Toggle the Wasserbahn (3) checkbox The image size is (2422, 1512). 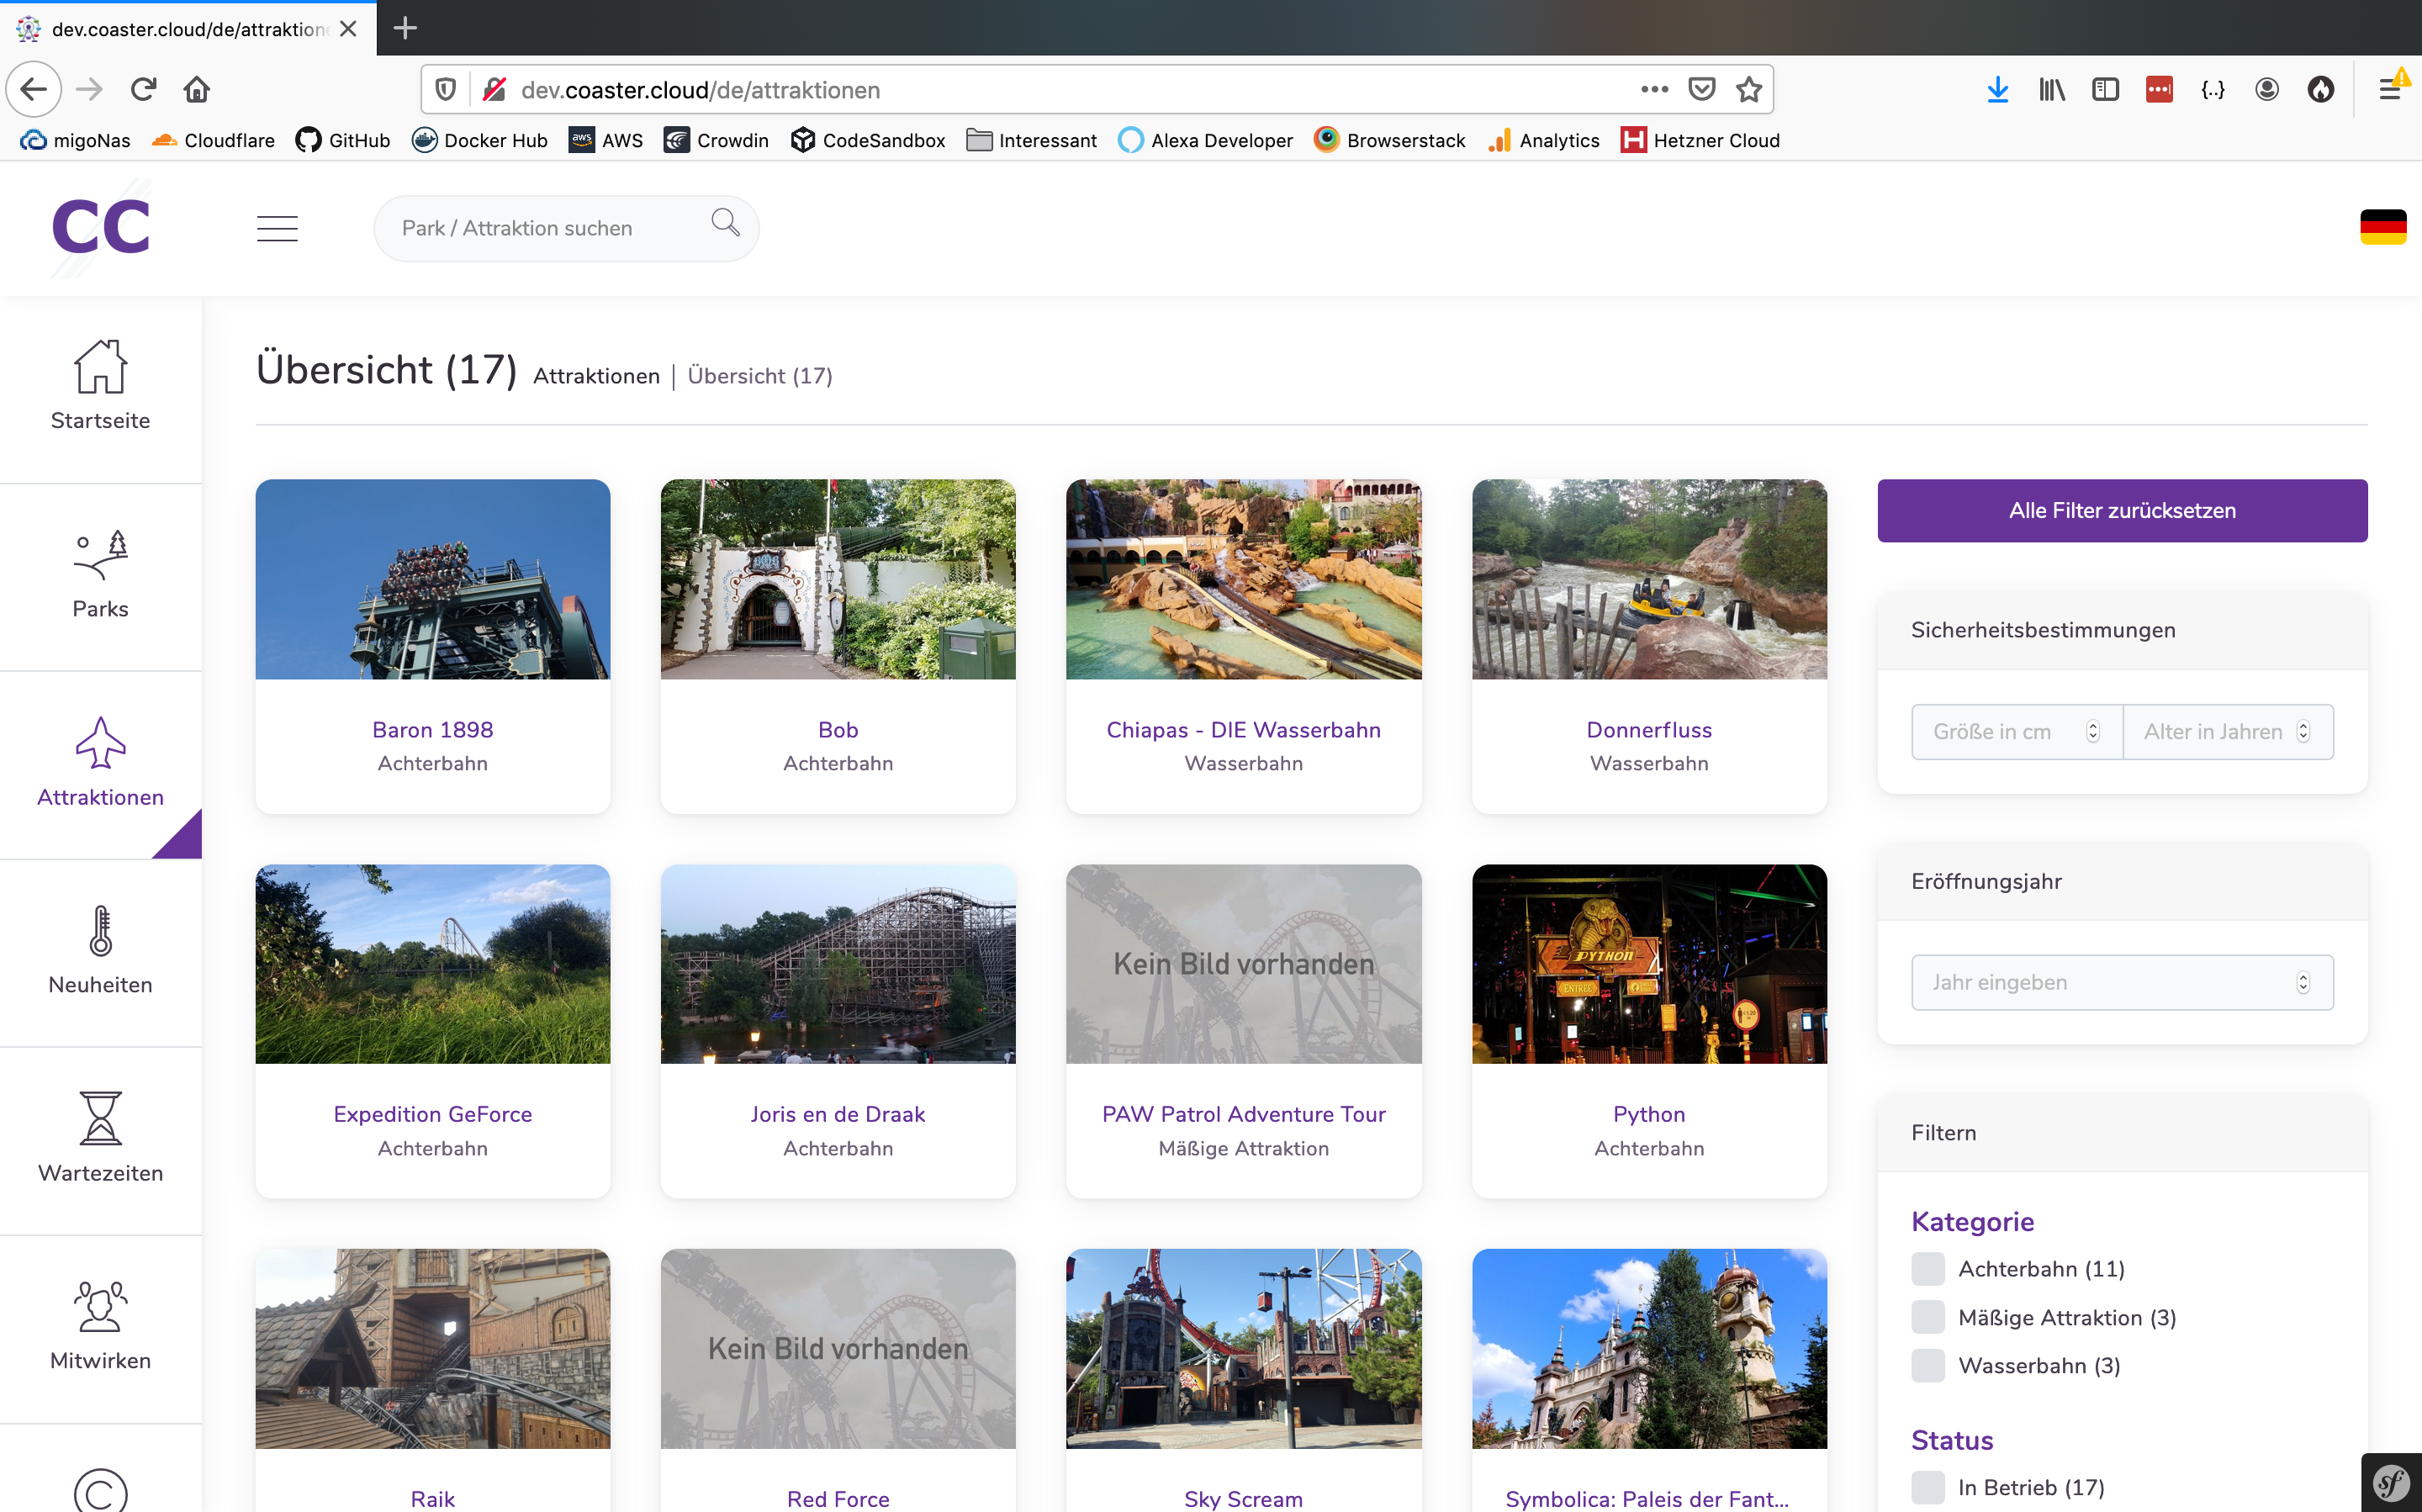coord(1927,1365)
